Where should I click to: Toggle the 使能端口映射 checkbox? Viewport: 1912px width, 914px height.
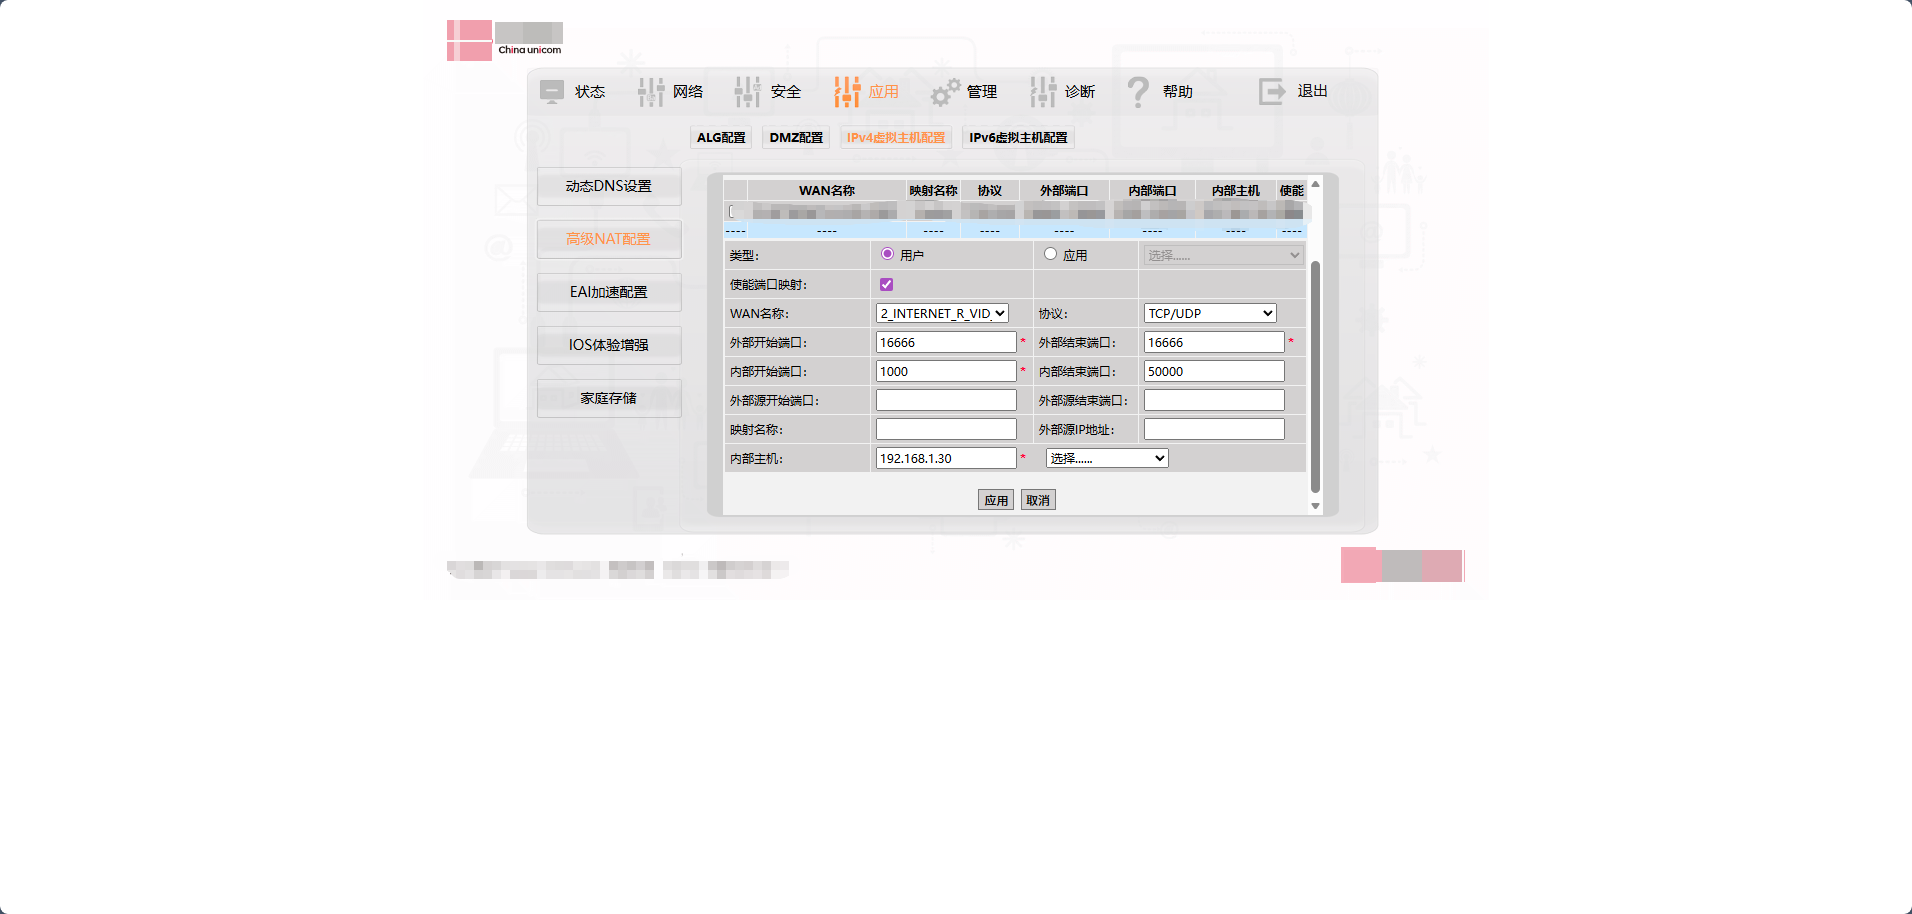[886, 285]
